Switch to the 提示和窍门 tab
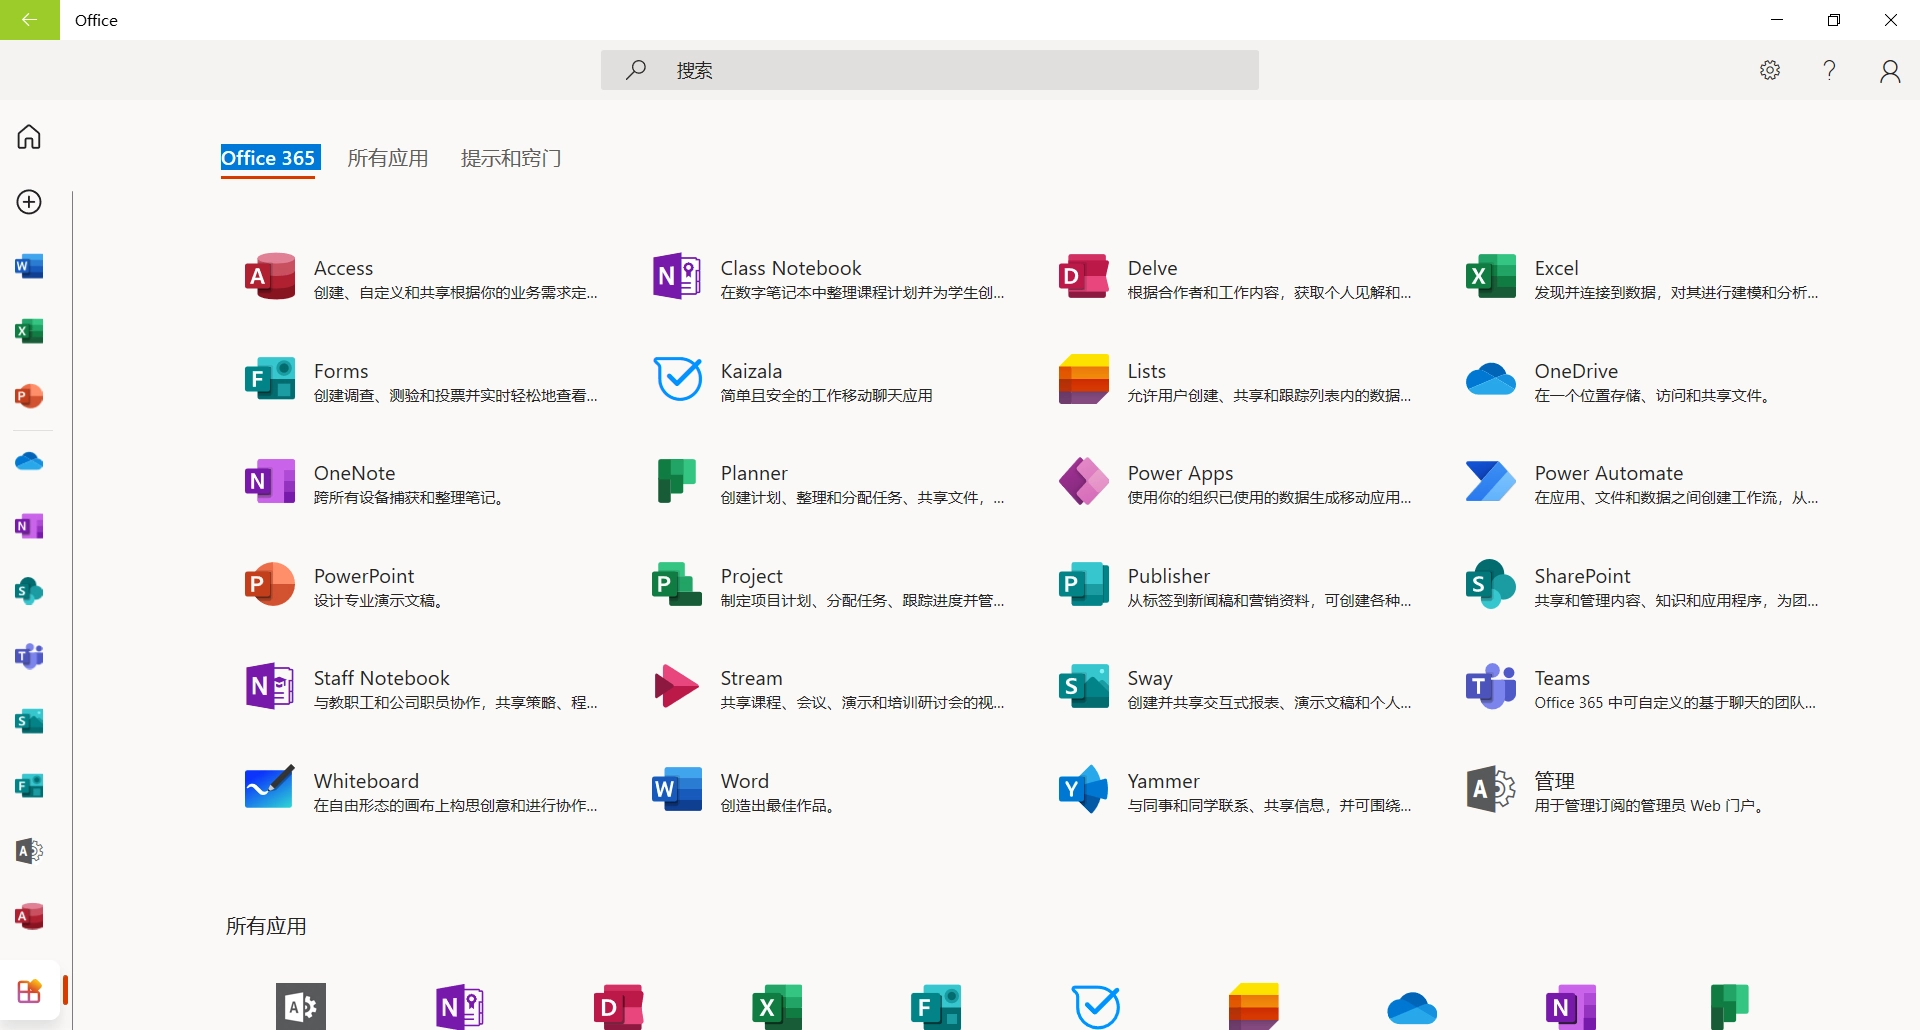Image resolution: width=1920 pixels, height=1030 pixels. click(510, 158)
